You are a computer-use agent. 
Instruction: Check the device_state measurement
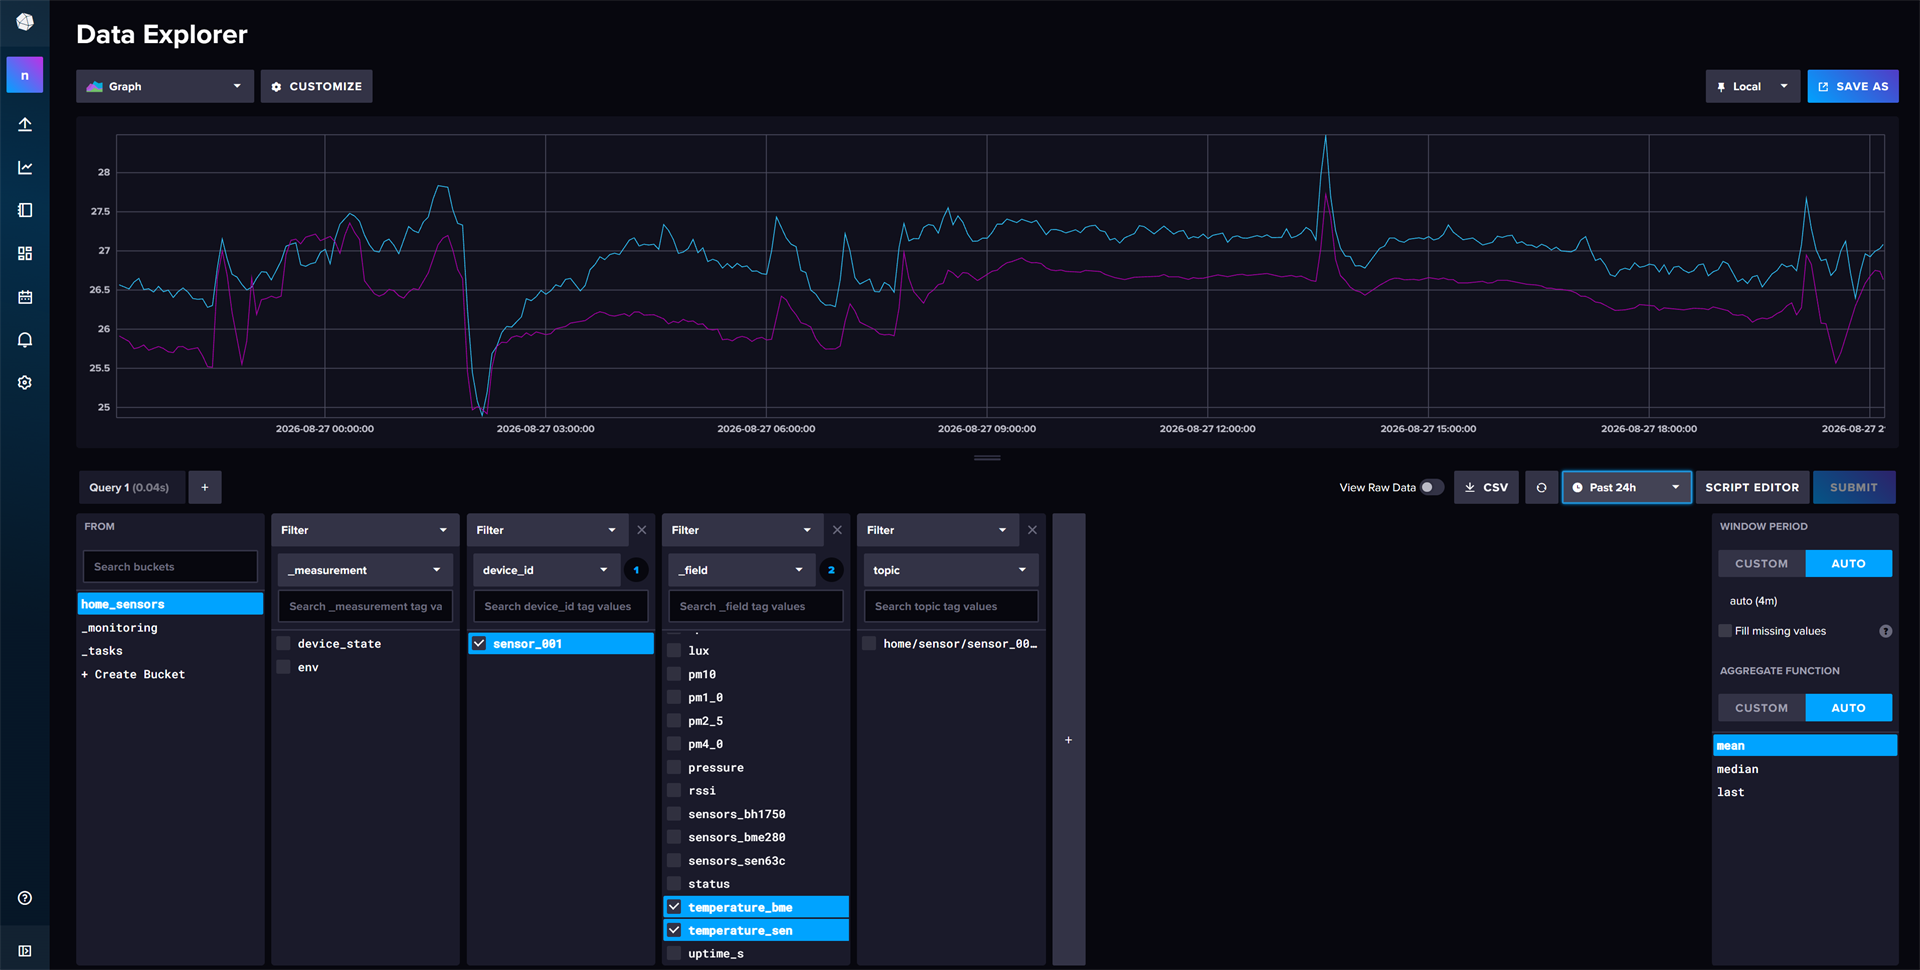284,643
